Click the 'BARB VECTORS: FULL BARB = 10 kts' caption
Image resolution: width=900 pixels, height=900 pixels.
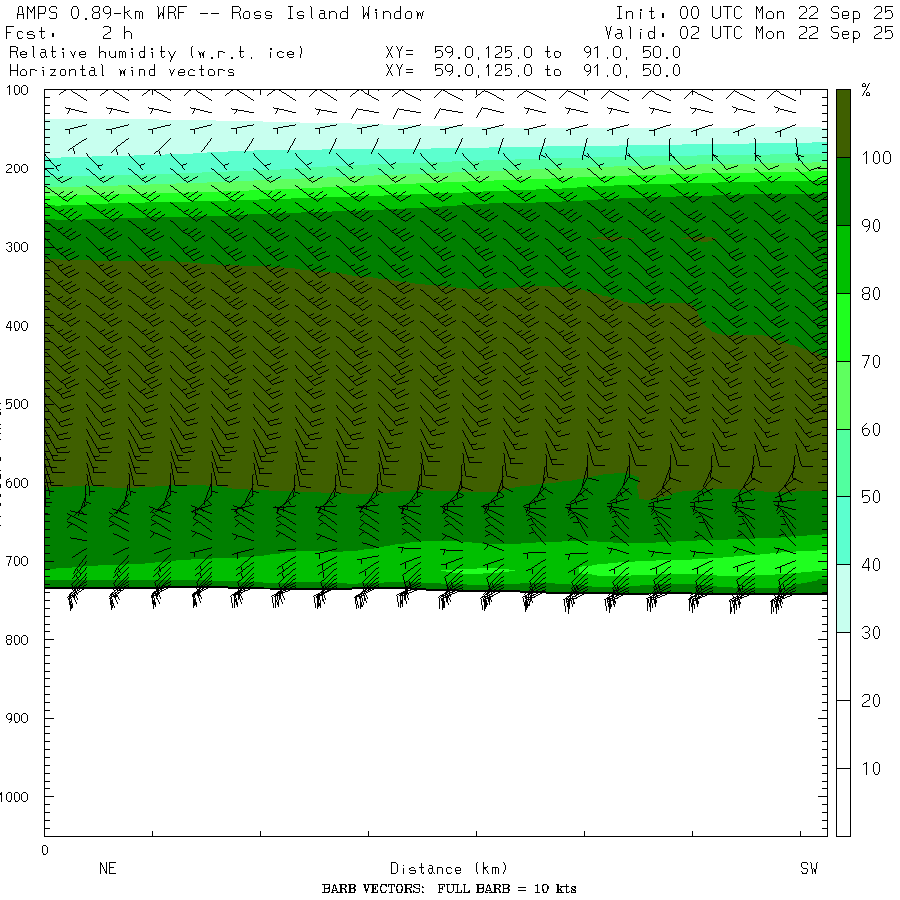point(449,889)
